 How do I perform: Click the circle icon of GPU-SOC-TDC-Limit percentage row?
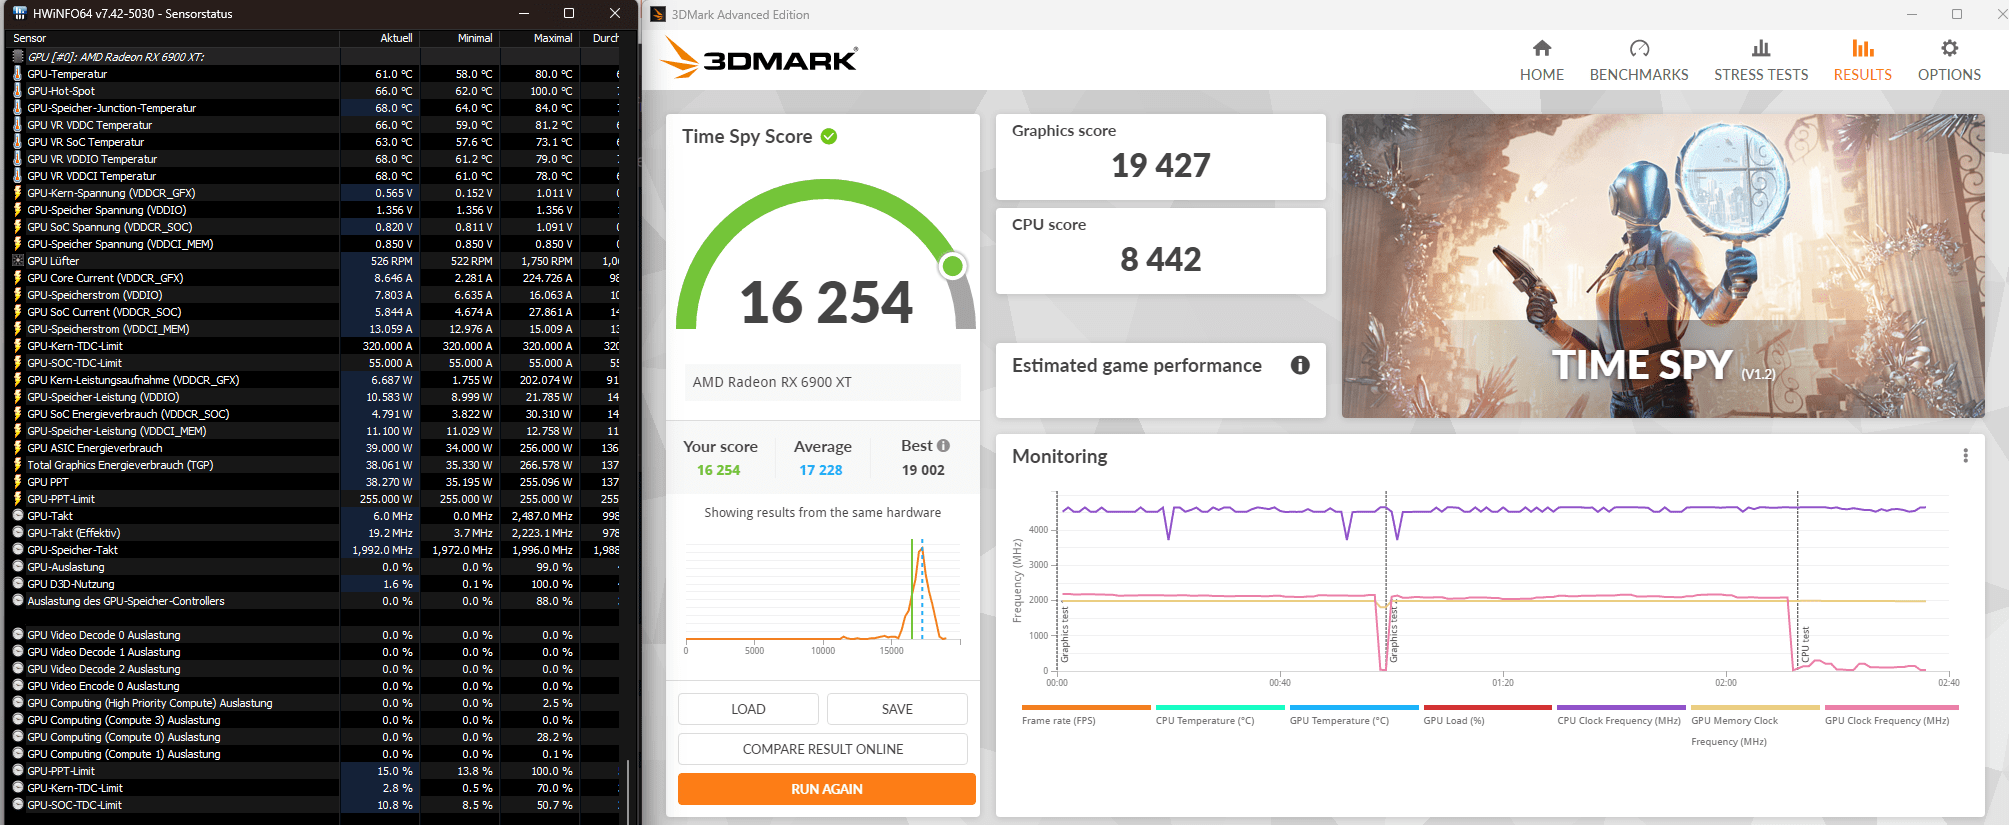tap(17, 805)
